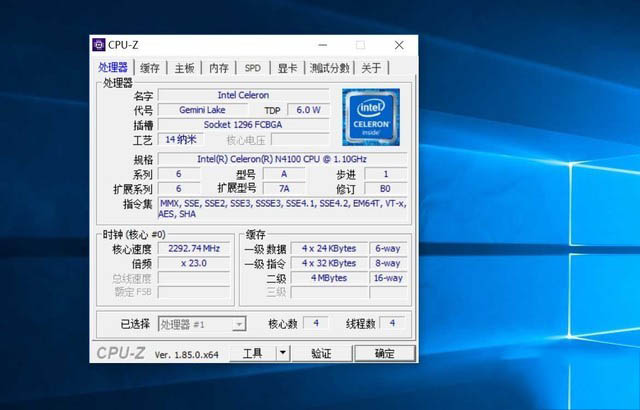
Task: Click the 核心数 value field
Action: coord(316,324)
